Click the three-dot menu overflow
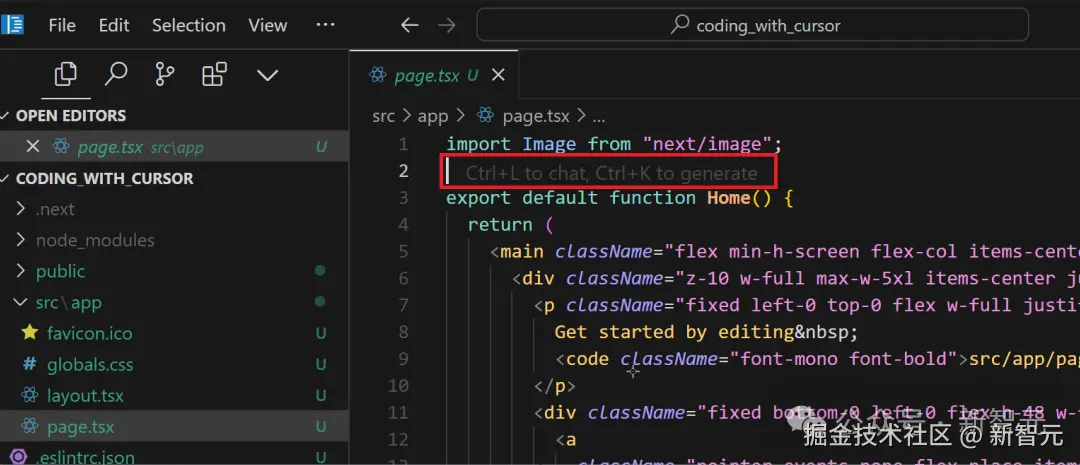1080x465 pixels. [325, 25]
